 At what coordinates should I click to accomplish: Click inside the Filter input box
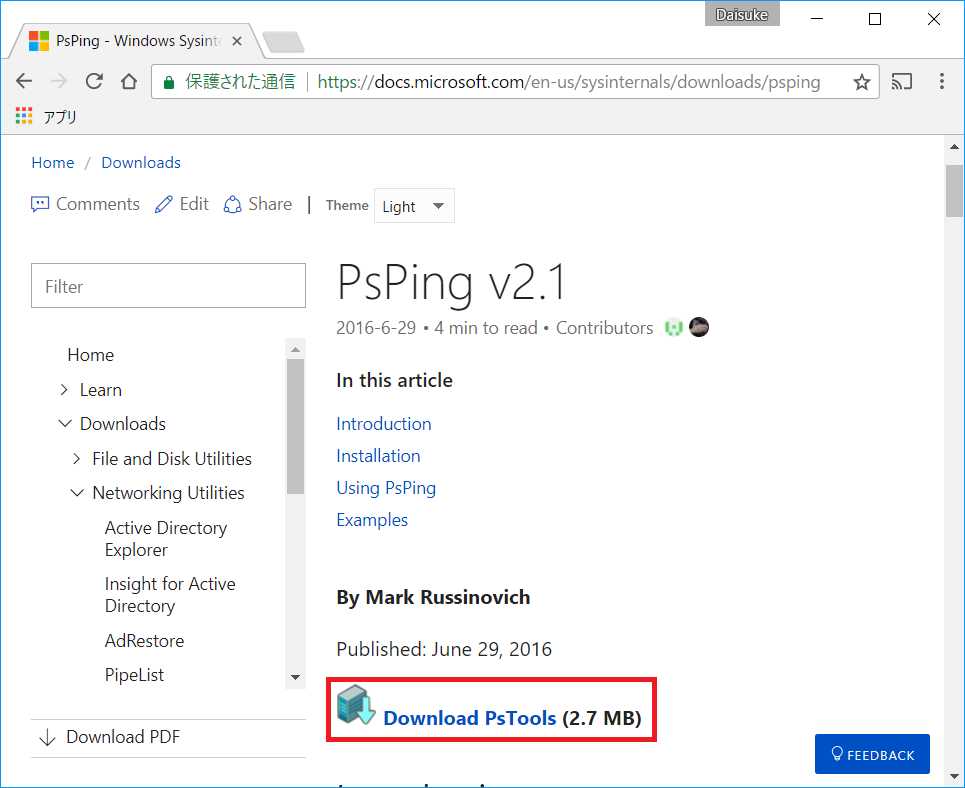click(x=168, y=286)
